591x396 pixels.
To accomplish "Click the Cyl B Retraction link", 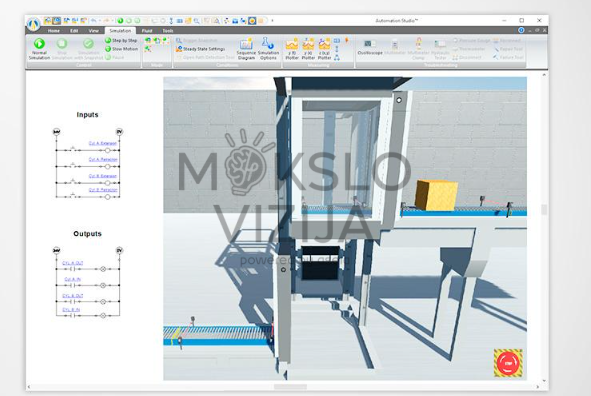I will click(x=103, y=190).
